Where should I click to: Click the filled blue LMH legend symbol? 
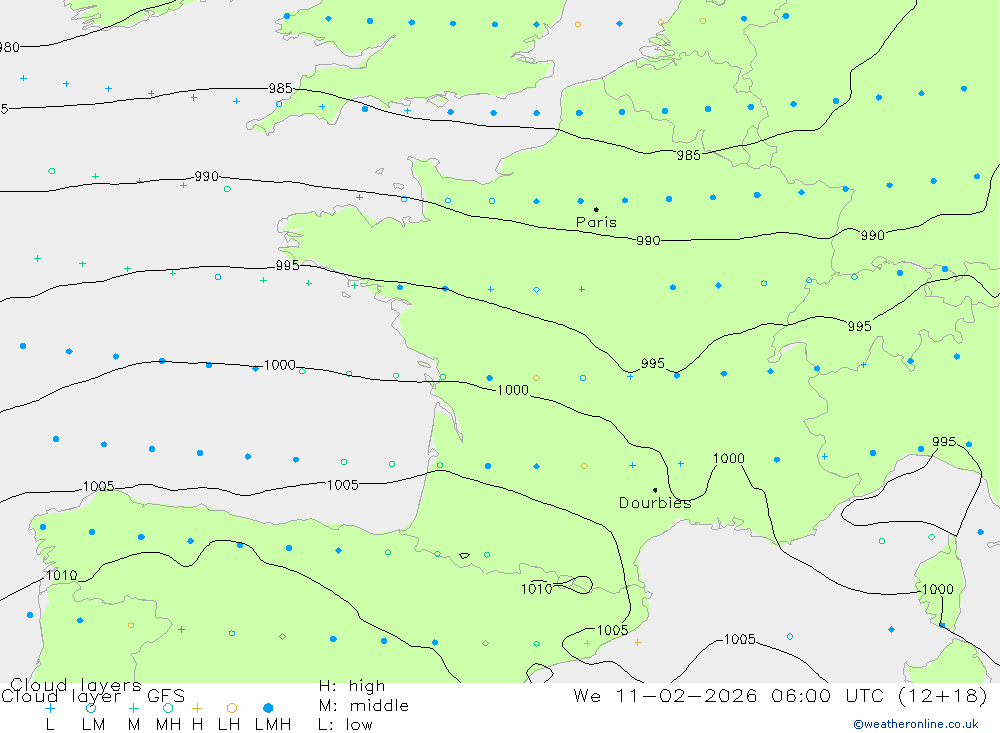(x=268, y=708)
